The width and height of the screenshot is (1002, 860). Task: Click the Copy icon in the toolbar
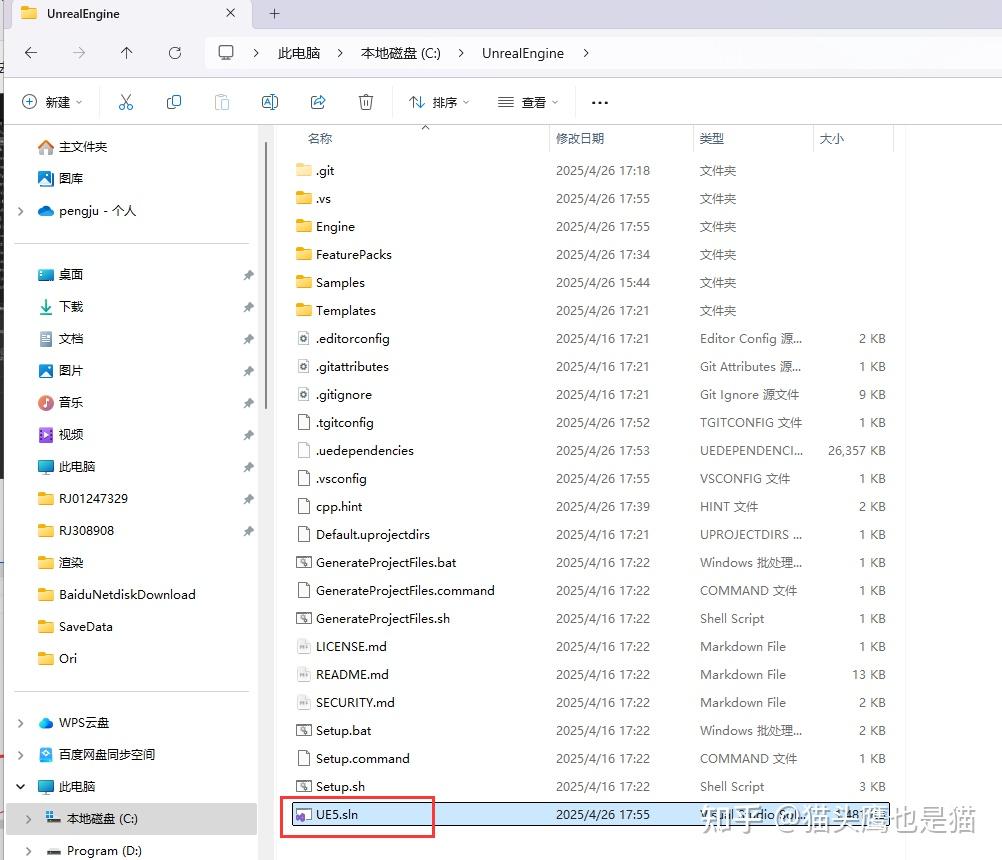[x=174, y=101]
